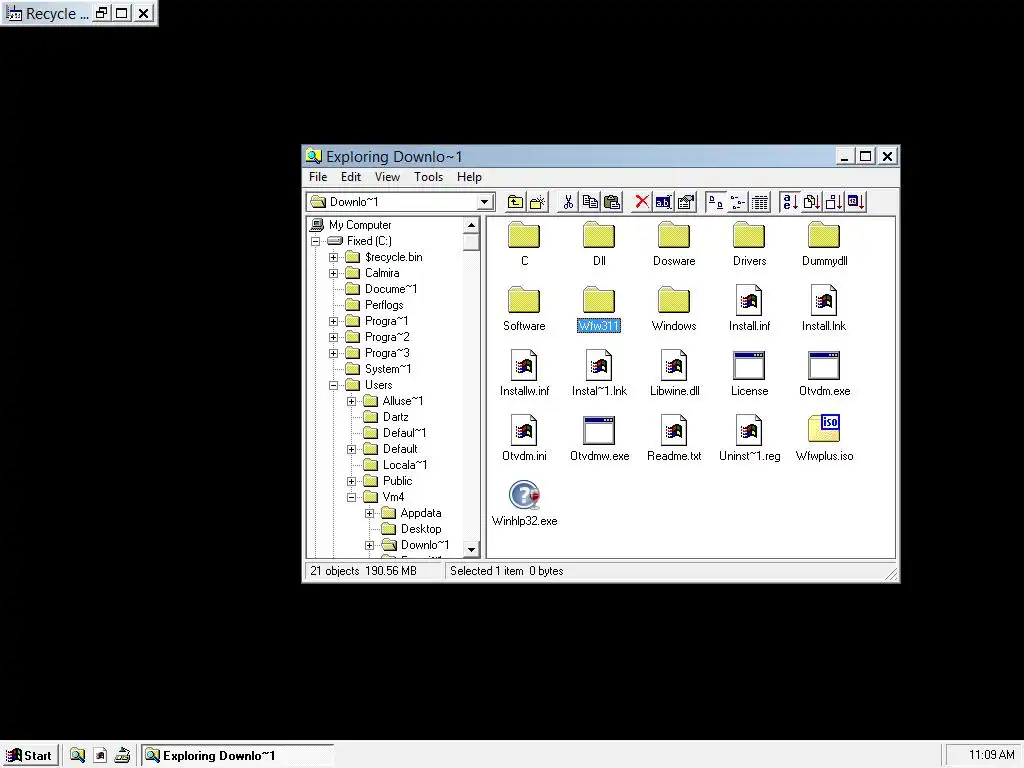Select Readme.txt file icon
Image resolution: width=1024 pixels, height=768 pixels.
(674, 438)
